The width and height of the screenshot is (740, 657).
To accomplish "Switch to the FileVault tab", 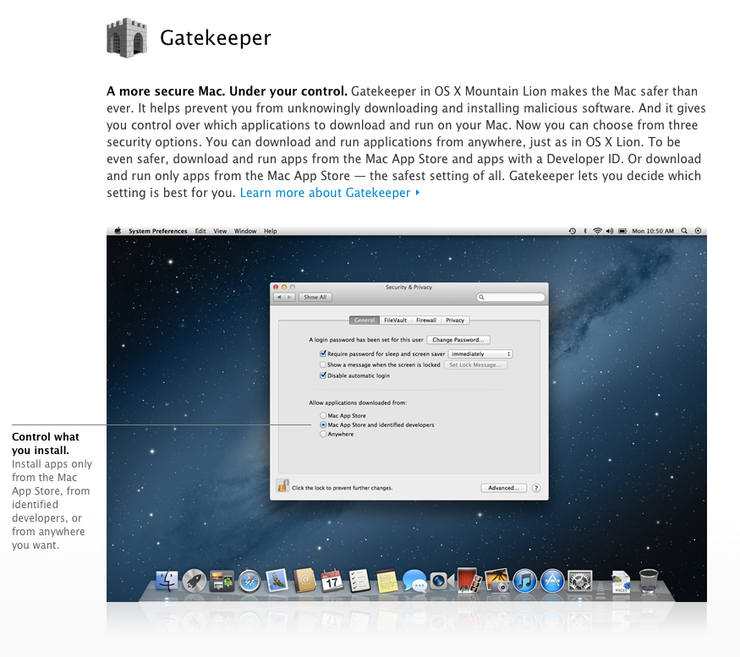I will [395, 320].
